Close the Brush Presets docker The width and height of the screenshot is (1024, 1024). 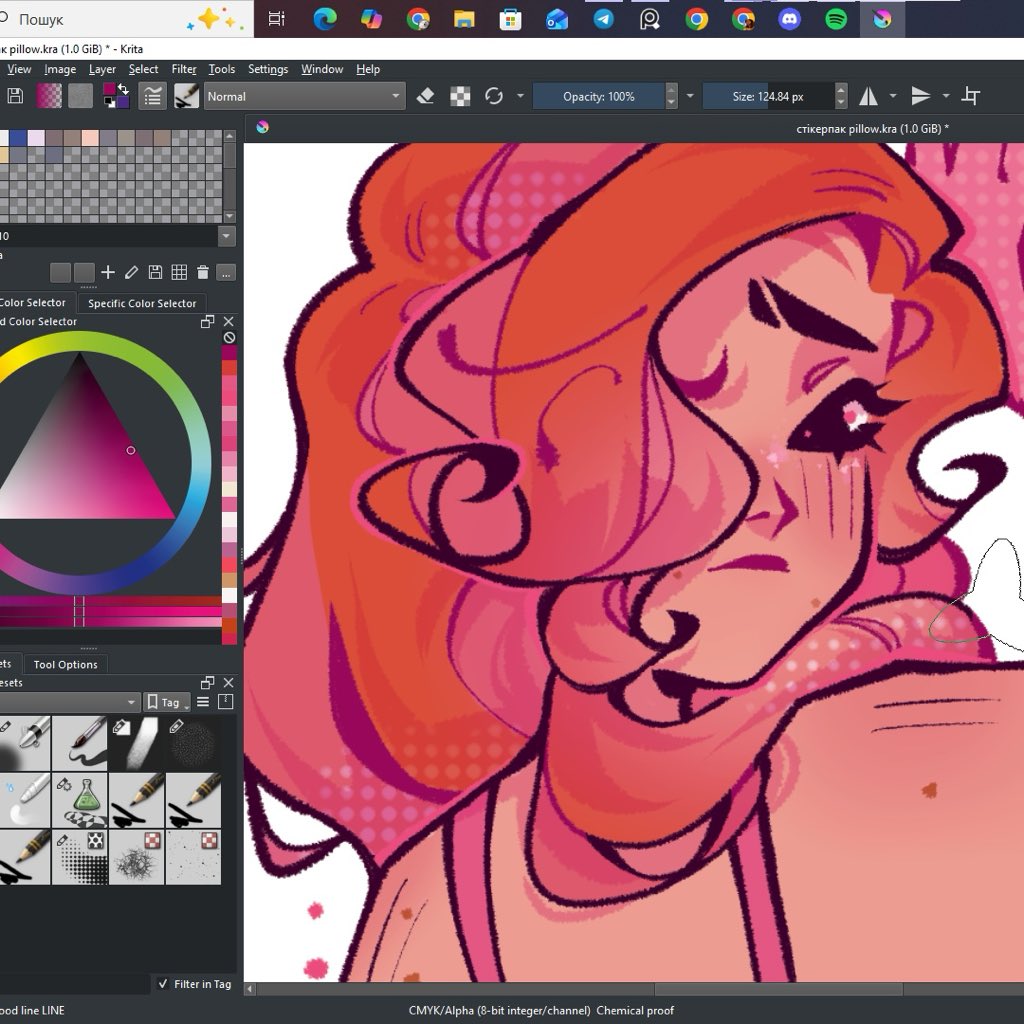tap(229, 682)
